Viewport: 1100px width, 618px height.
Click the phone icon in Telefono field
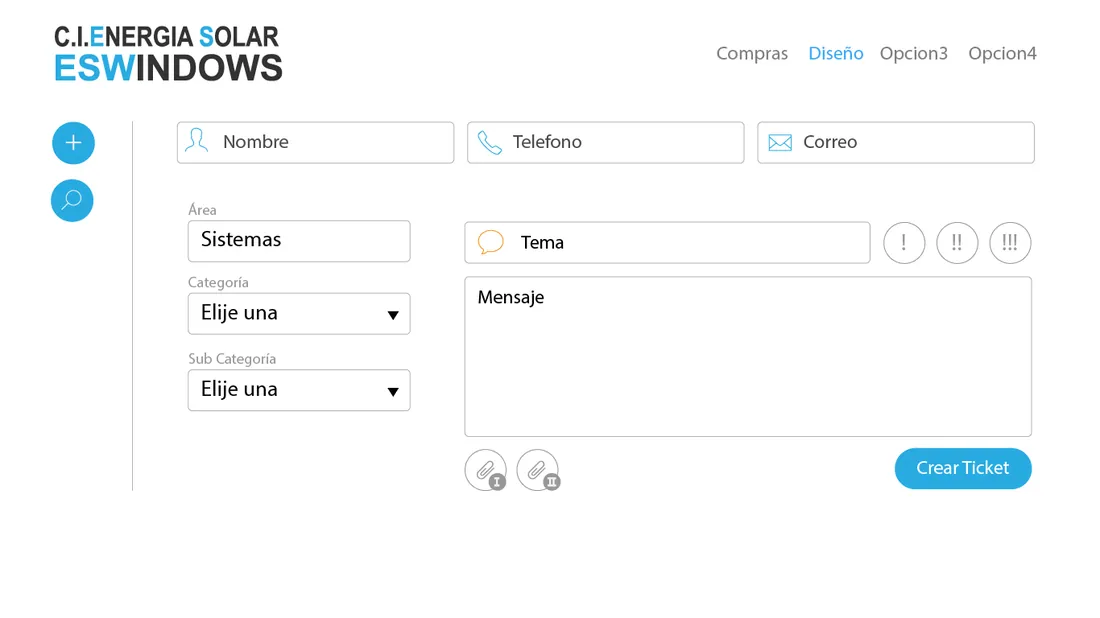[x=489, y=142]
